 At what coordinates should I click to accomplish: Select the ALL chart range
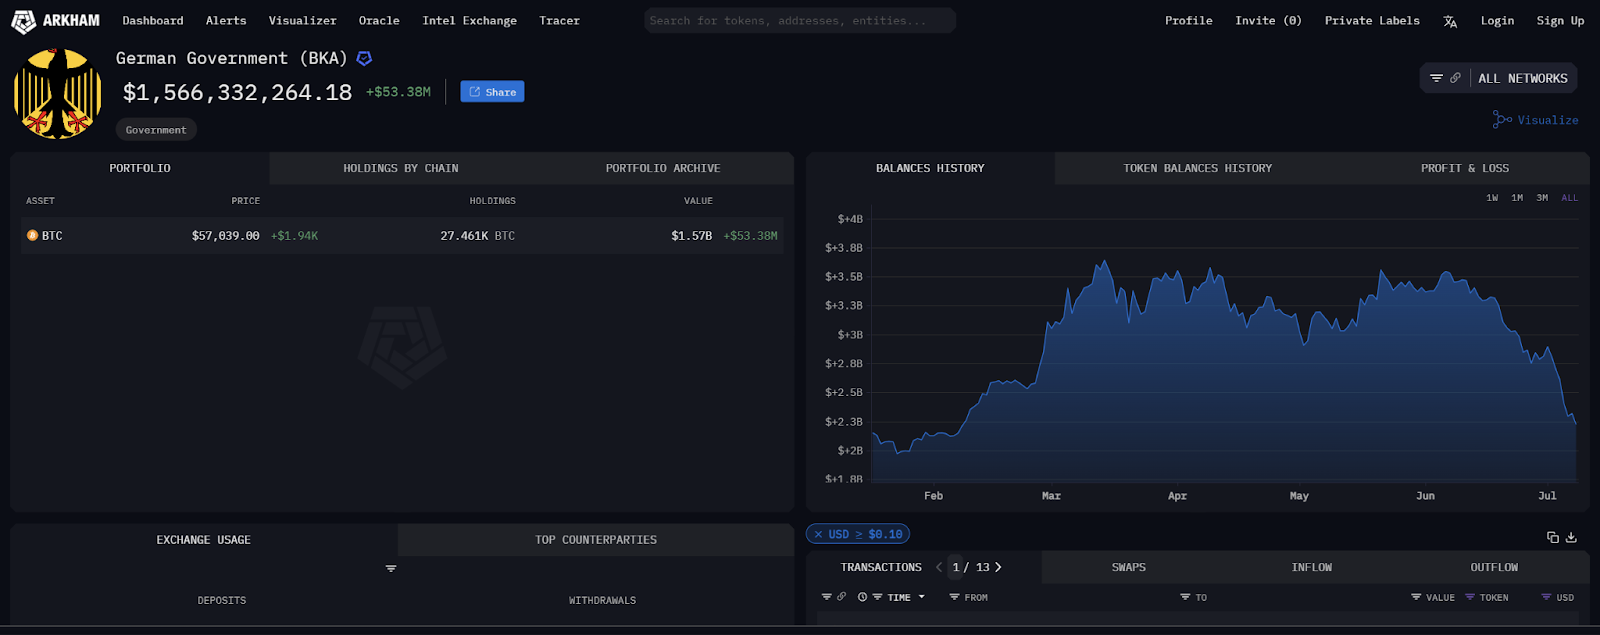[x=1570, y=198]
